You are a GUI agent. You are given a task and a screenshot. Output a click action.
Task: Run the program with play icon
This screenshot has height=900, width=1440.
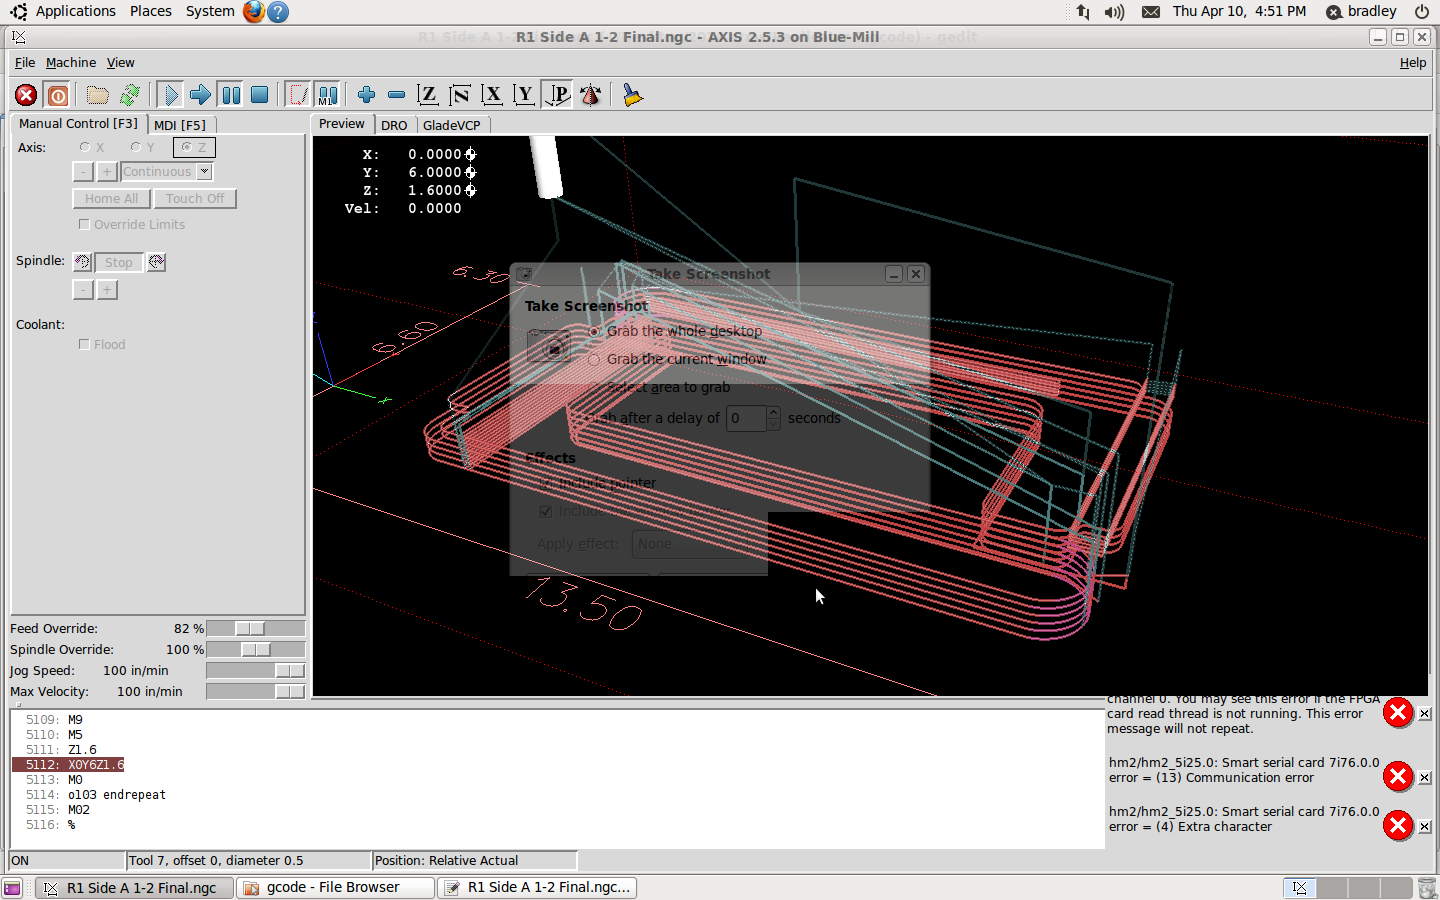(170, 95)
